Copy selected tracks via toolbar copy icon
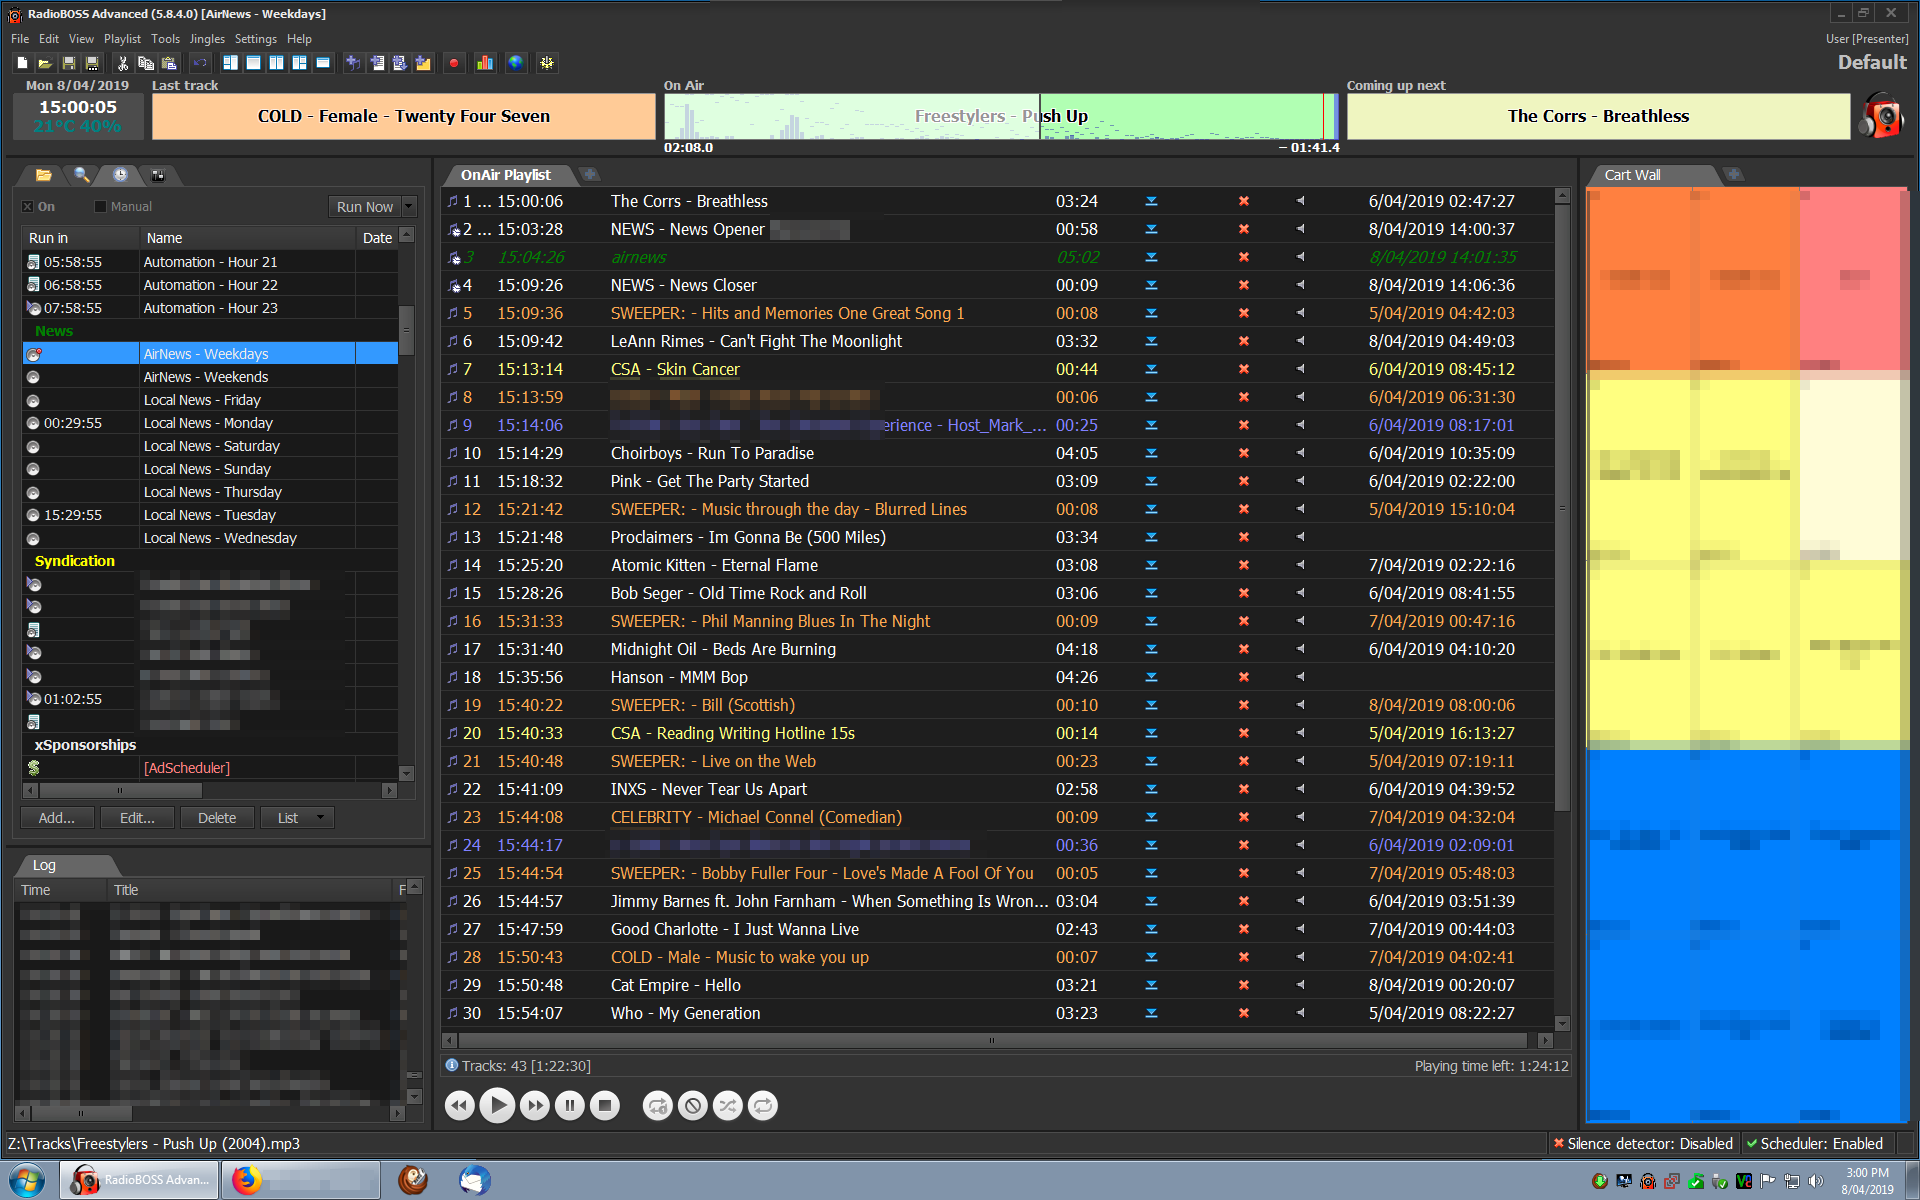 pos(146,63)
